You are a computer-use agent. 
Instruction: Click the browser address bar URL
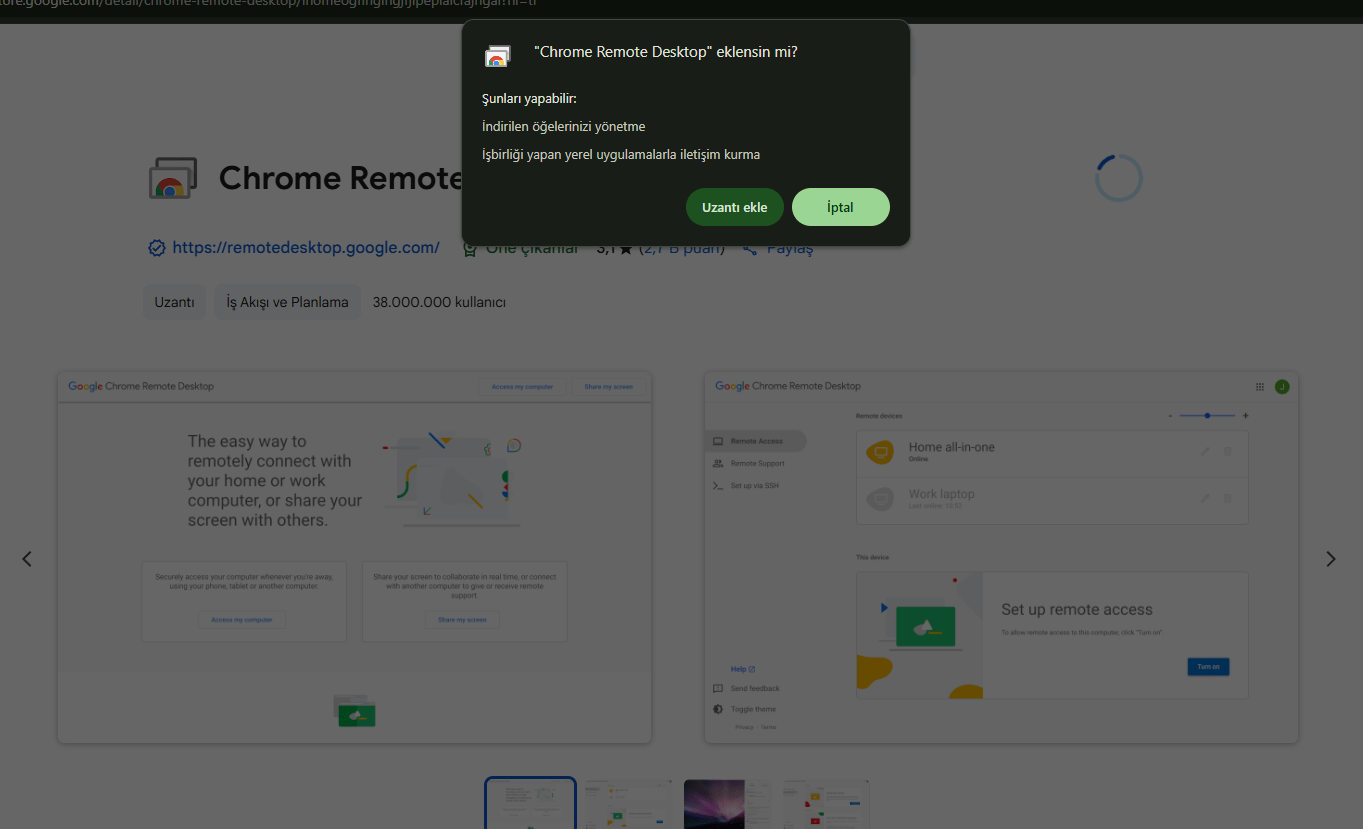coord(270,5)
